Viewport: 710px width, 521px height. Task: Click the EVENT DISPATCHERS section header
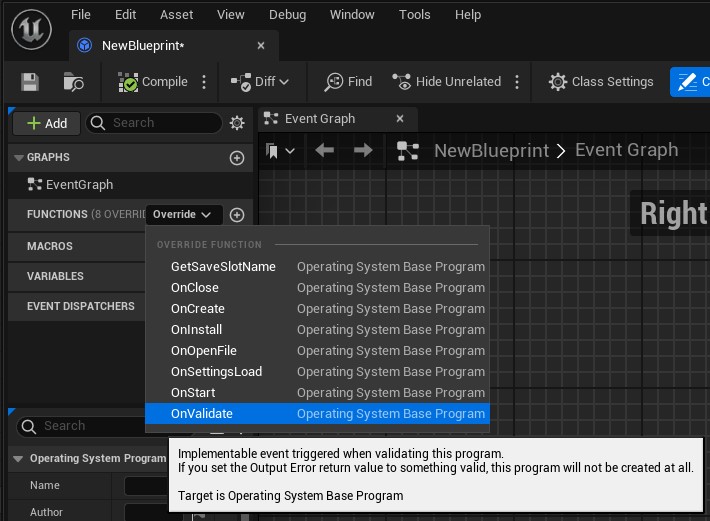click(81, 306)
